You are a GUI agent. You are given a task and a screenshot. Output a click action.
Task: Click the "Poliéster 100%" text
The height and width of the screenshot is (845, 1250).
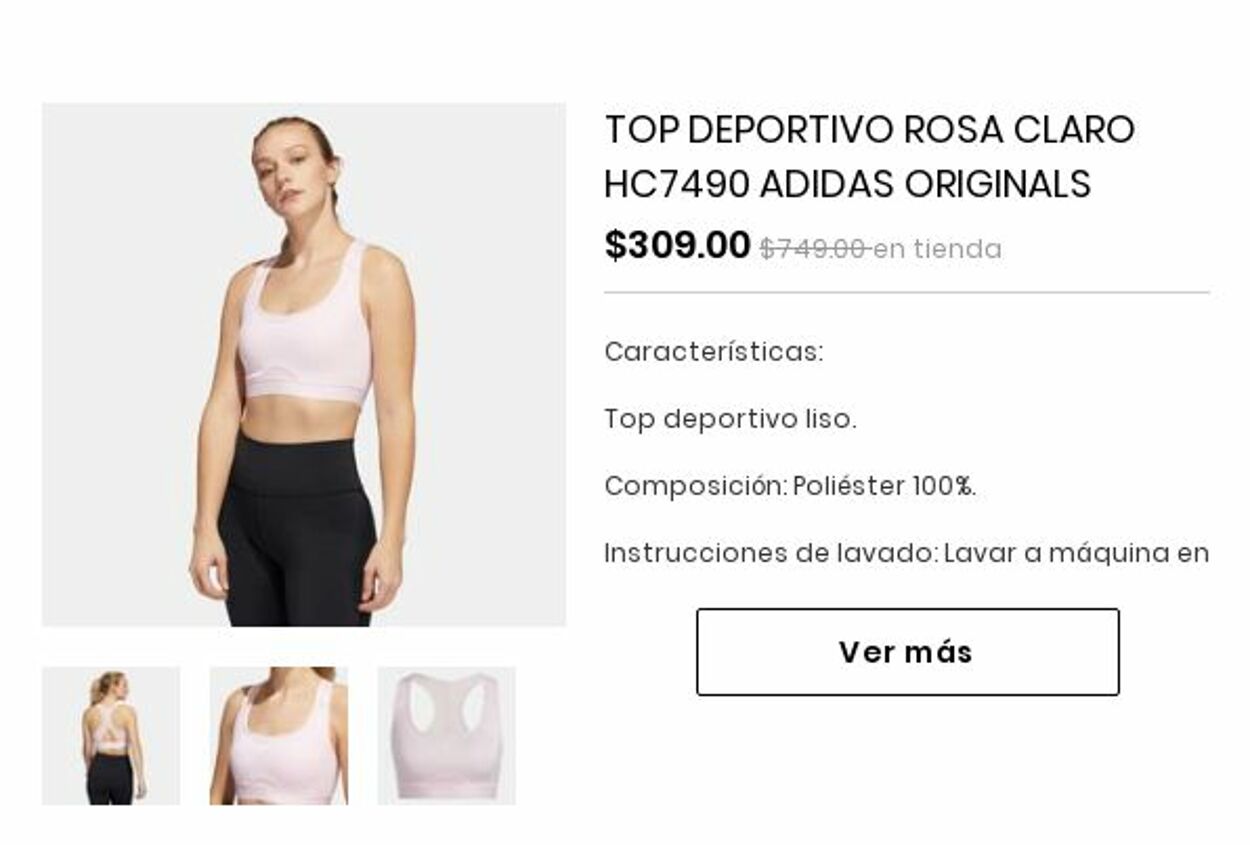[x=883, y=486]
